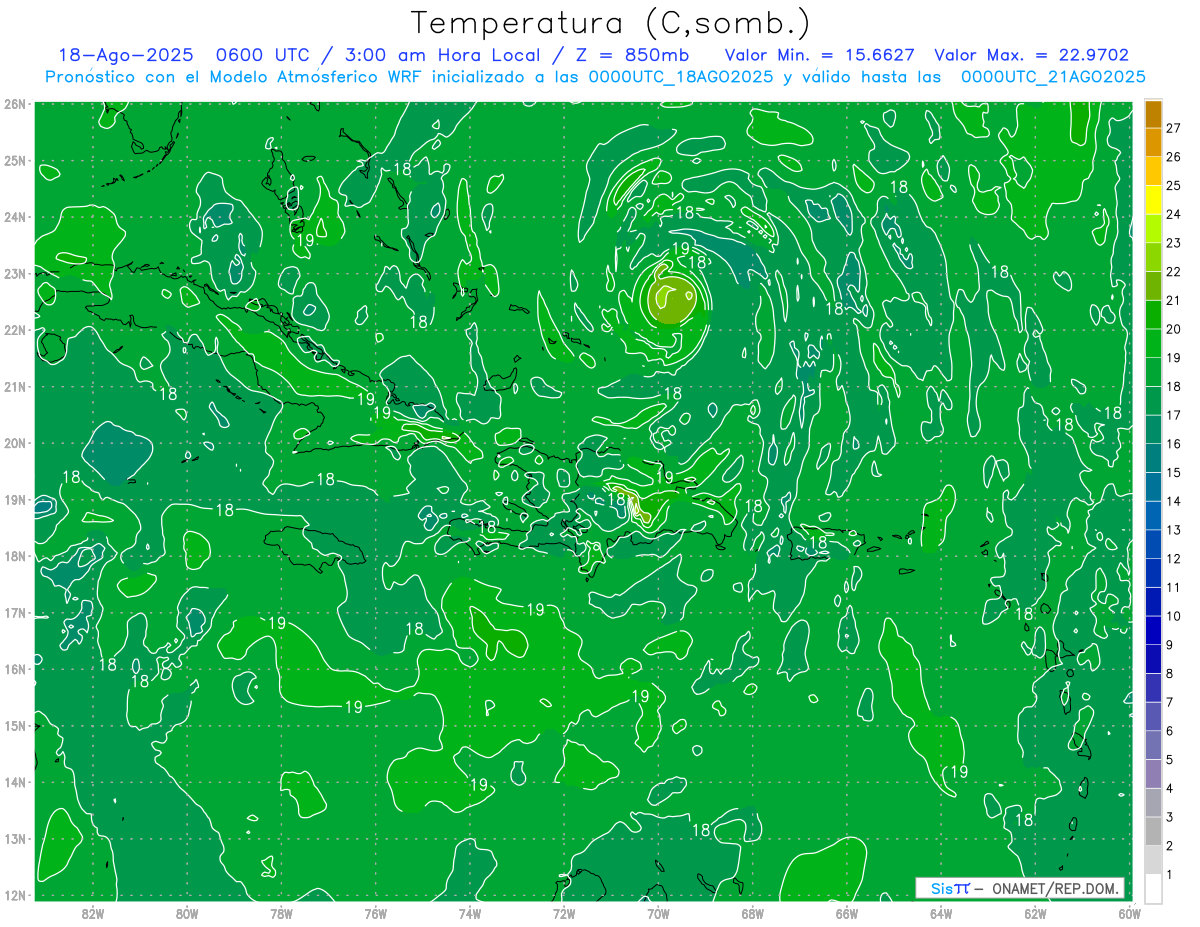Viewport: 1200px width, 927px height.
Task: Click latitude axis label '12N'
Action: [x=15, y=895]
